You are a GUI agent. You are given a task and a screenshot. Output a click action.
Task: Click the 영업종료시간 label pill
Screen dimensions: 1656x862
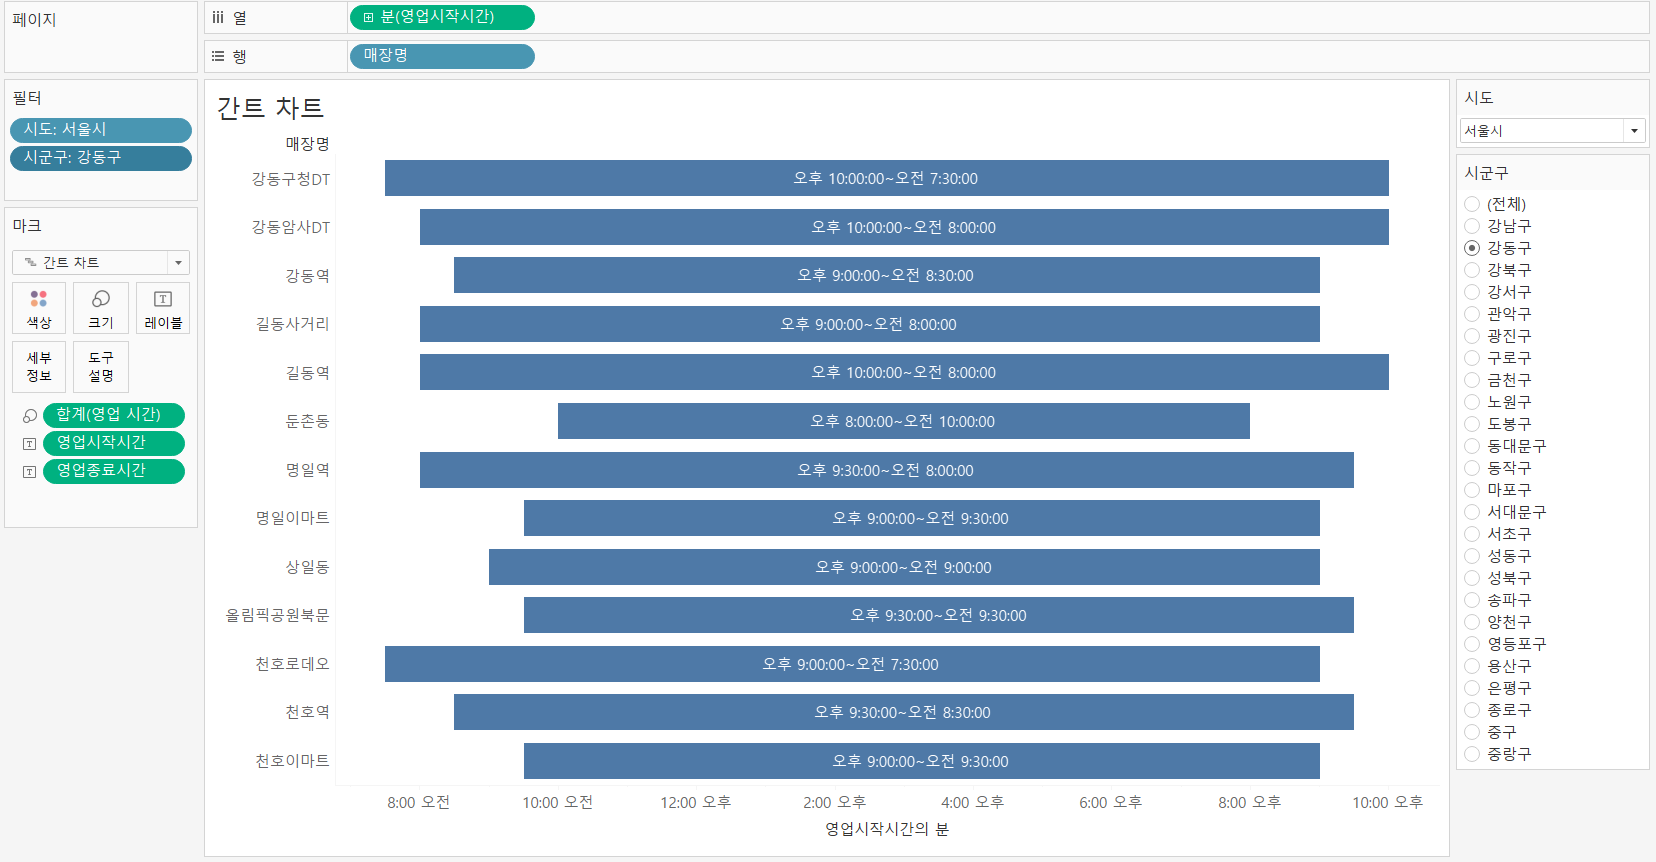[114, 471]
